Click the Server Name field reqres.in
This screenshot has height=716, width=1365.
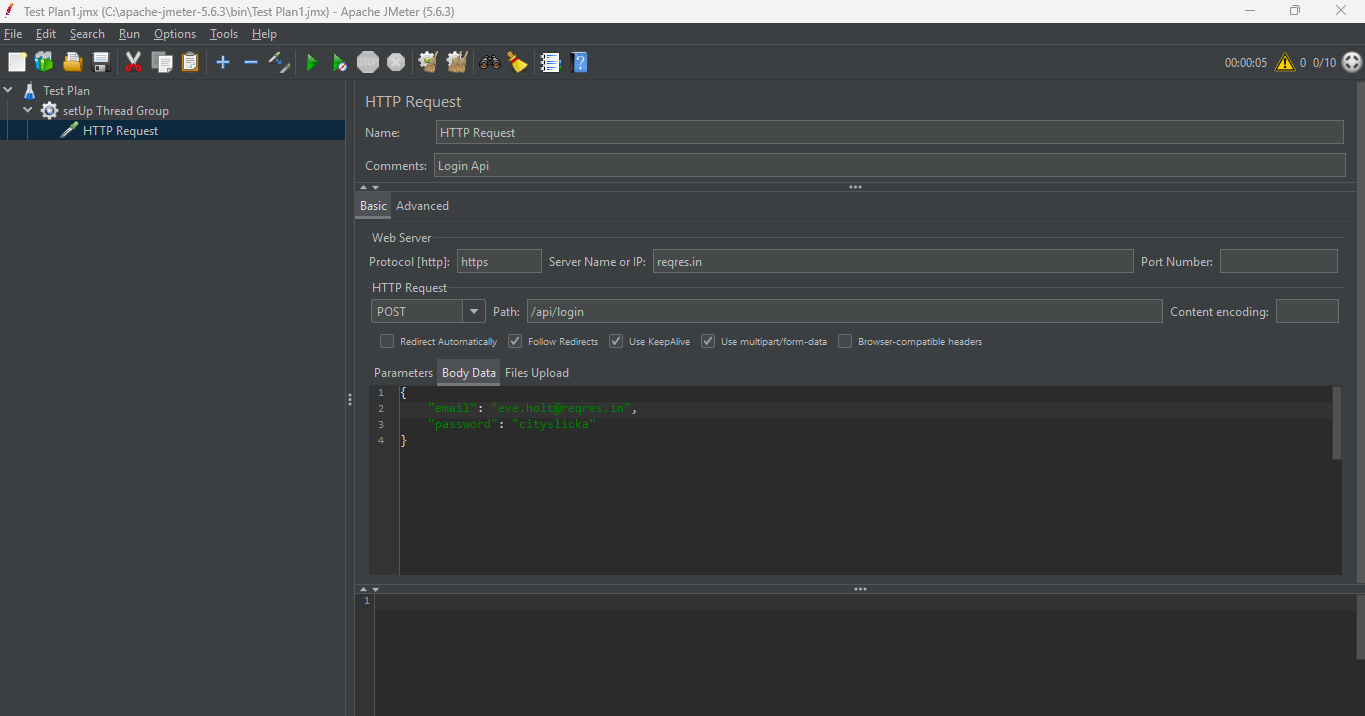(893, 261)
